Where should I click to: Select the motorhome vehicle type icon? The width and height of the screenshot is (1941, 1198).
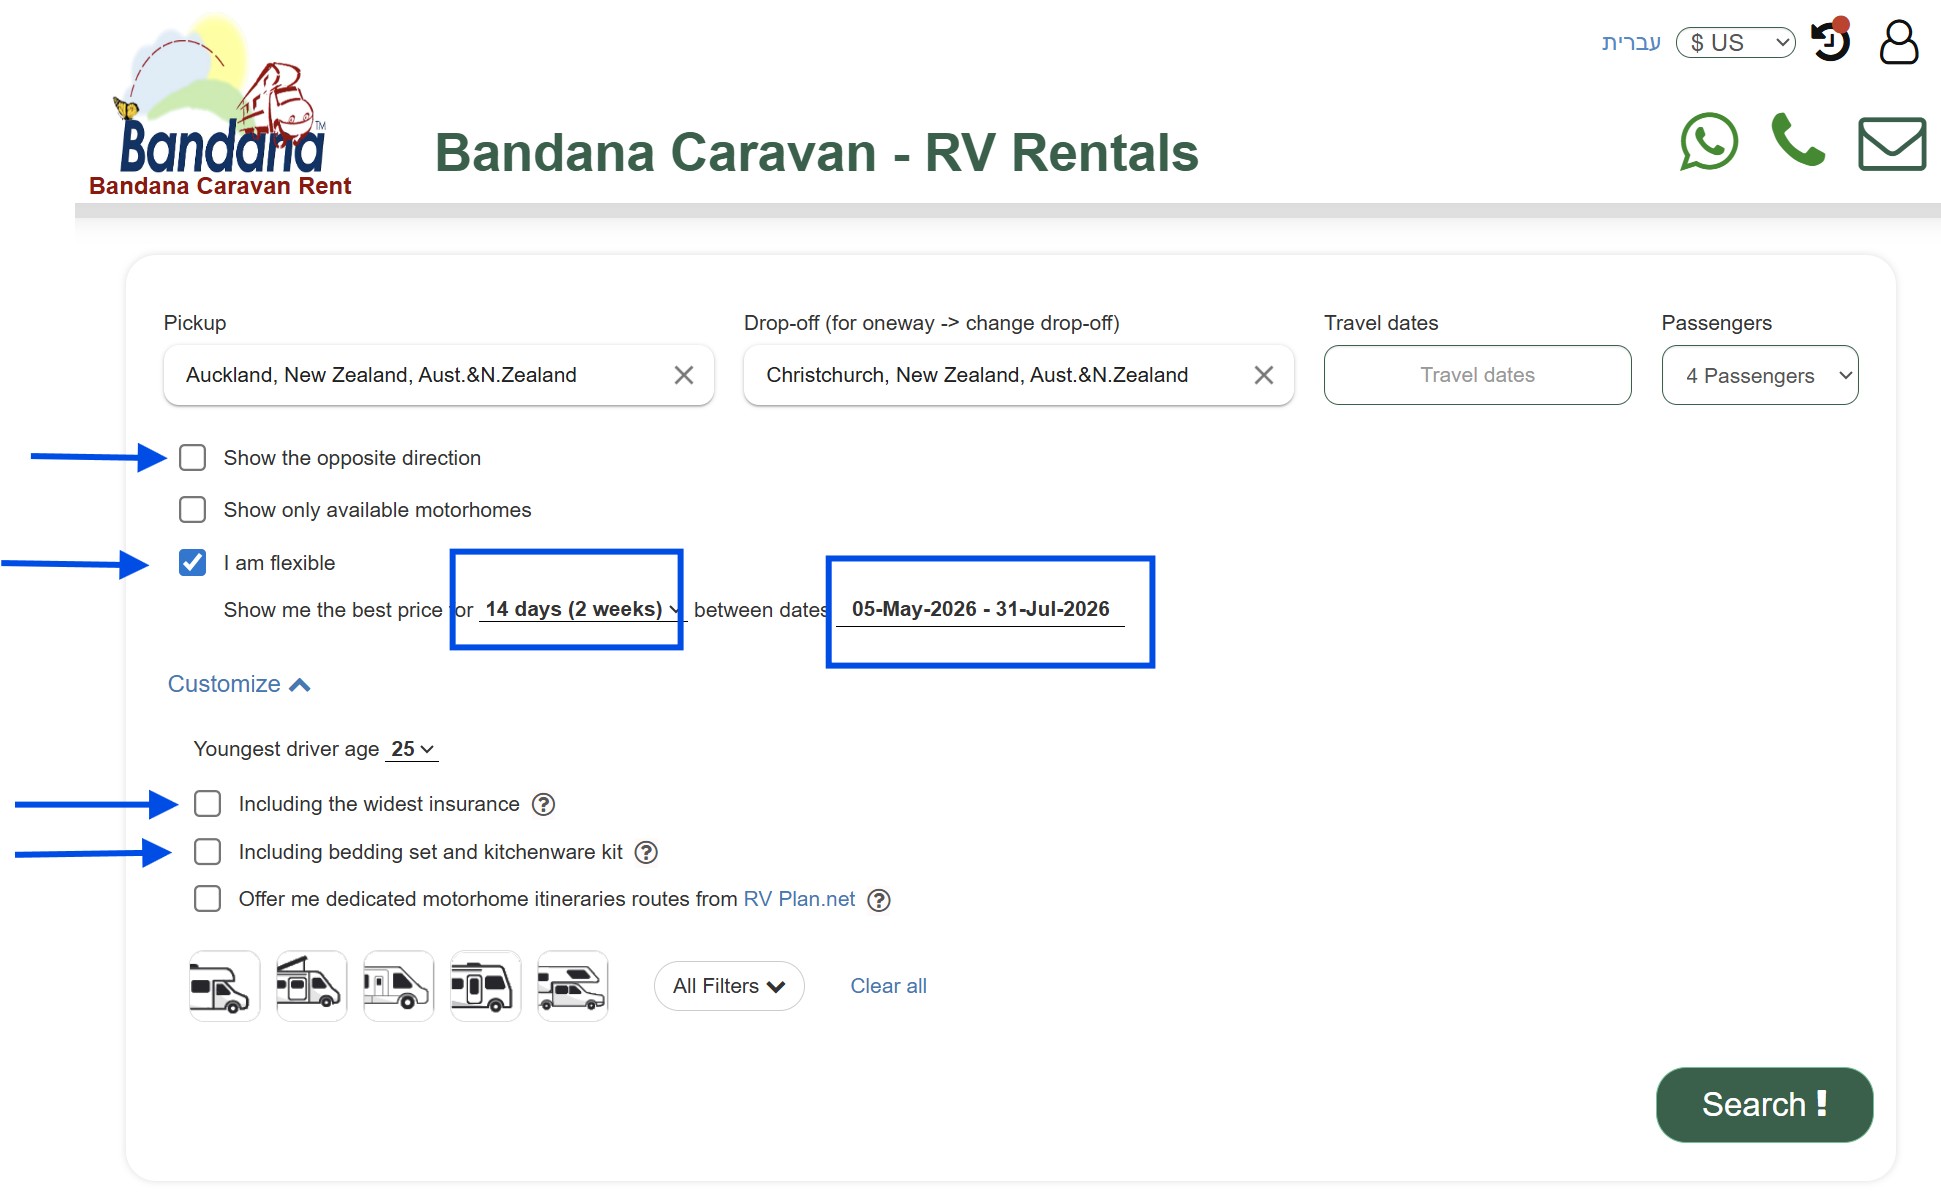click(x=224, y=985)
